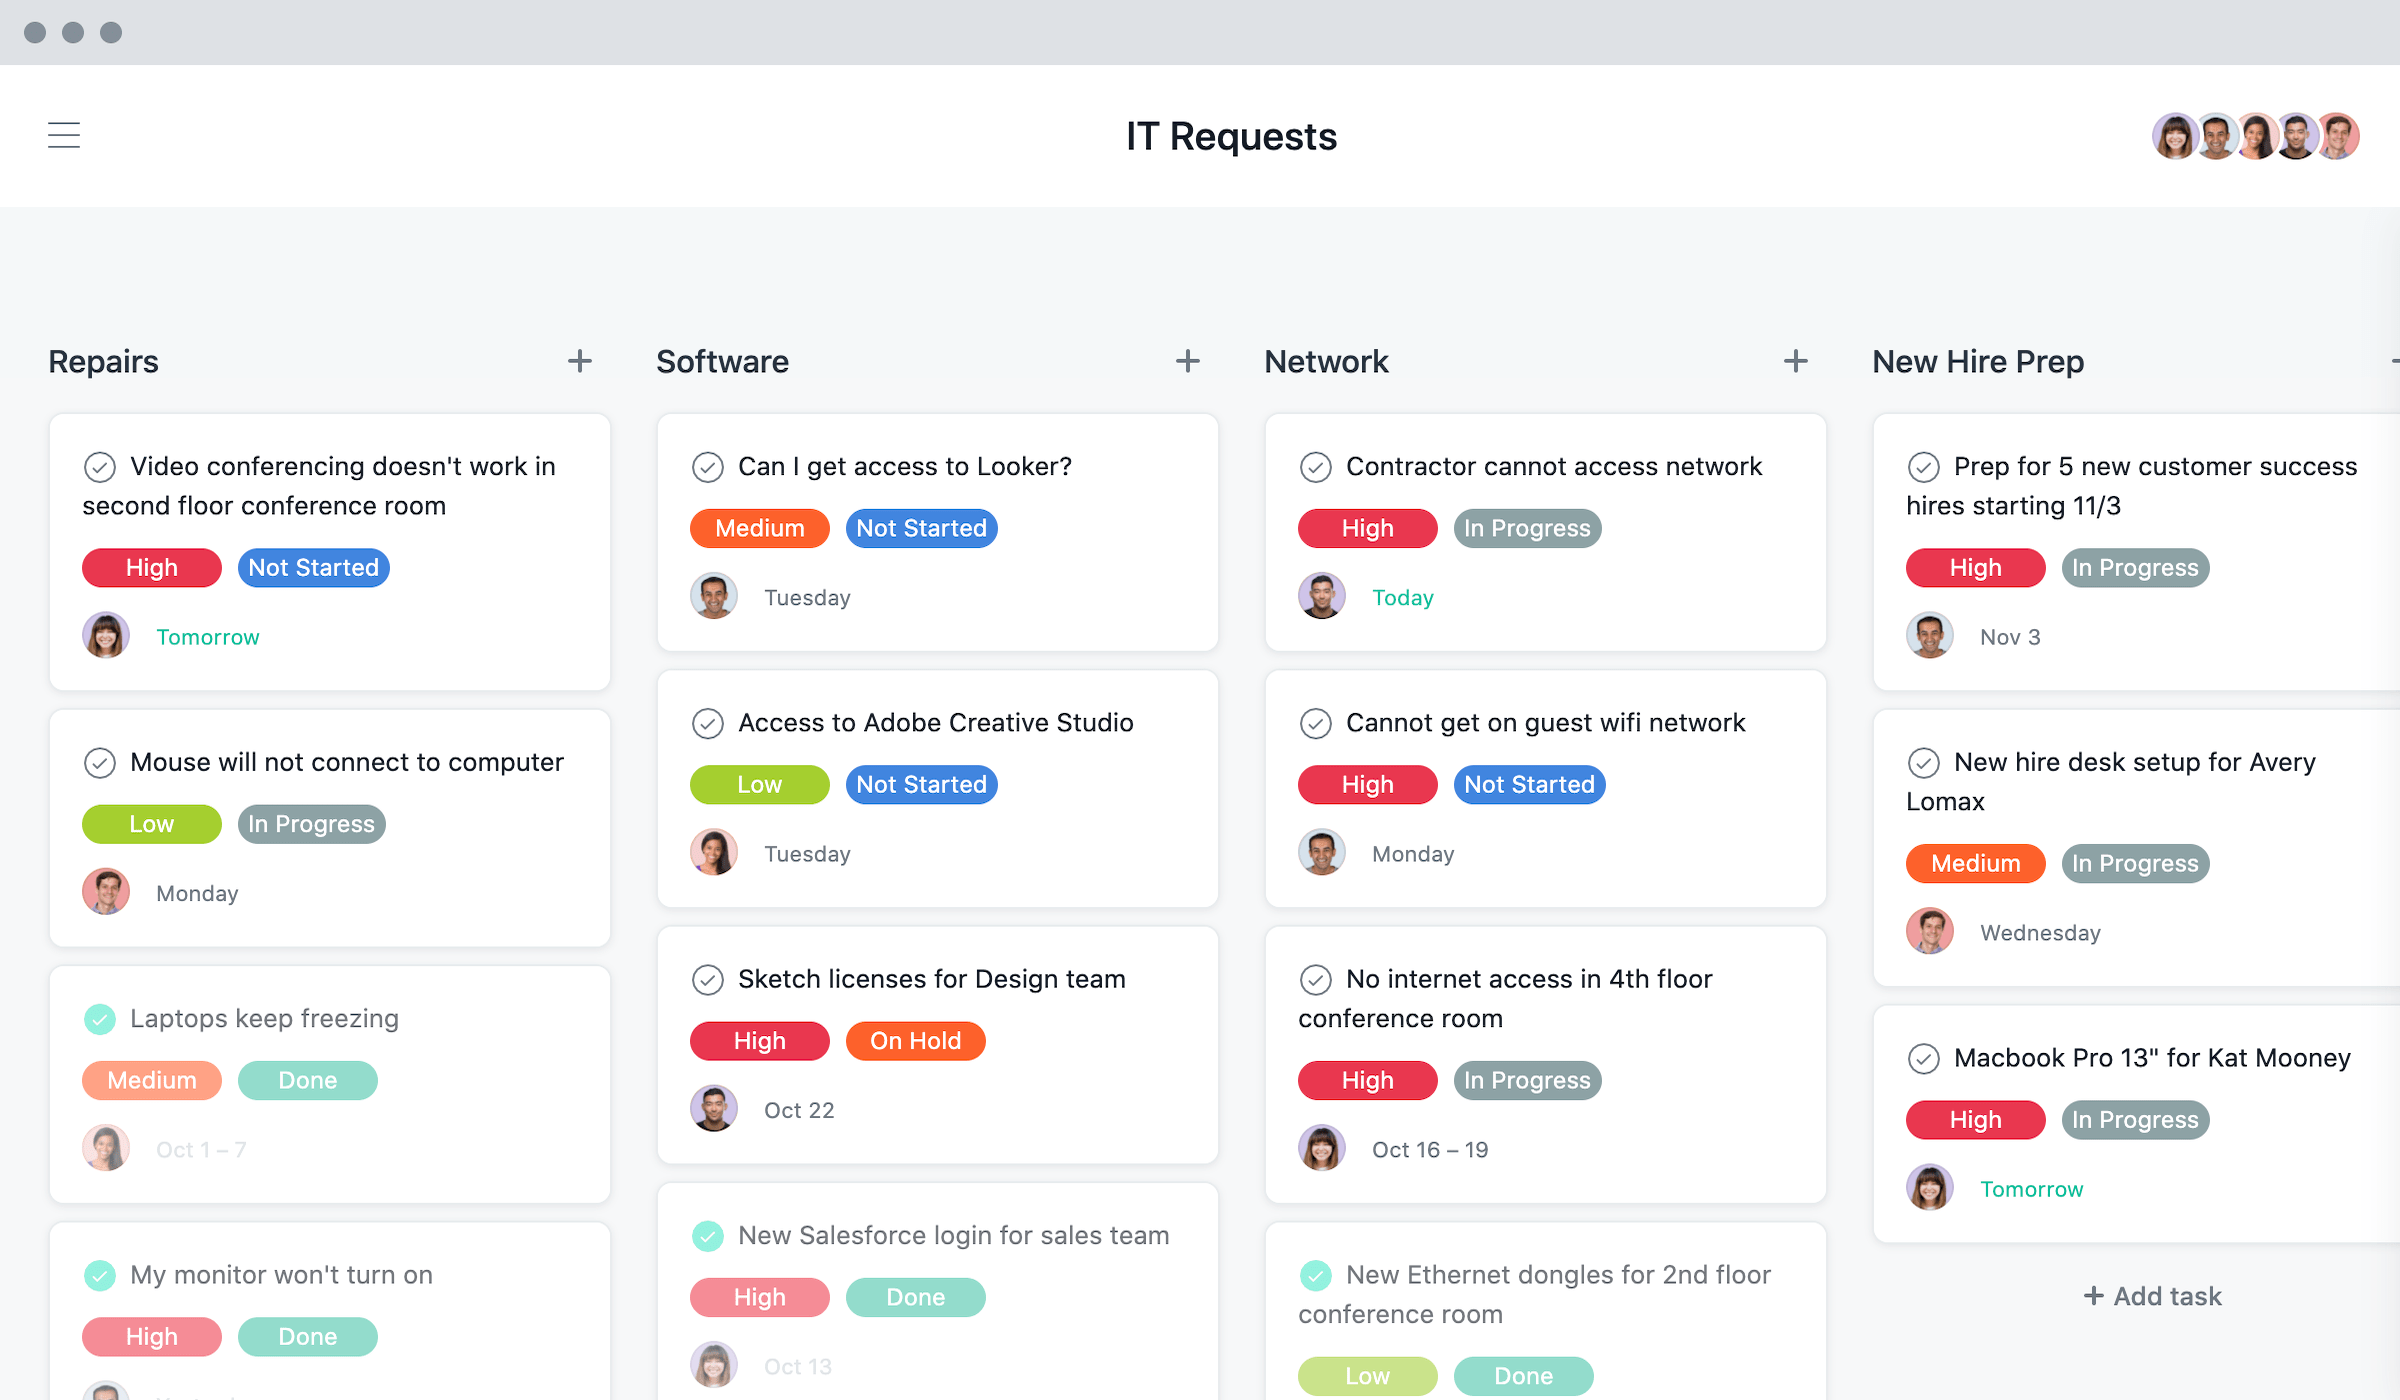Uncheck completed New Salesforce login task
The height and width of the screenshot is (1400, 2400).
click(x=707, y=1236)
